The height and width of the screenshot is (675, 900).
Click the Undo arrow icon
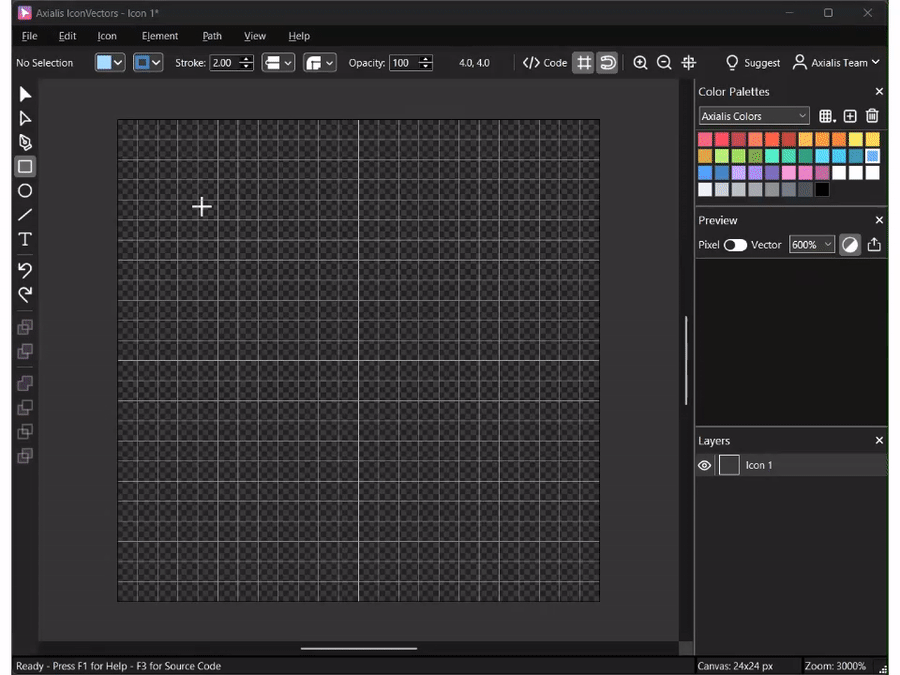click(25, 270)
